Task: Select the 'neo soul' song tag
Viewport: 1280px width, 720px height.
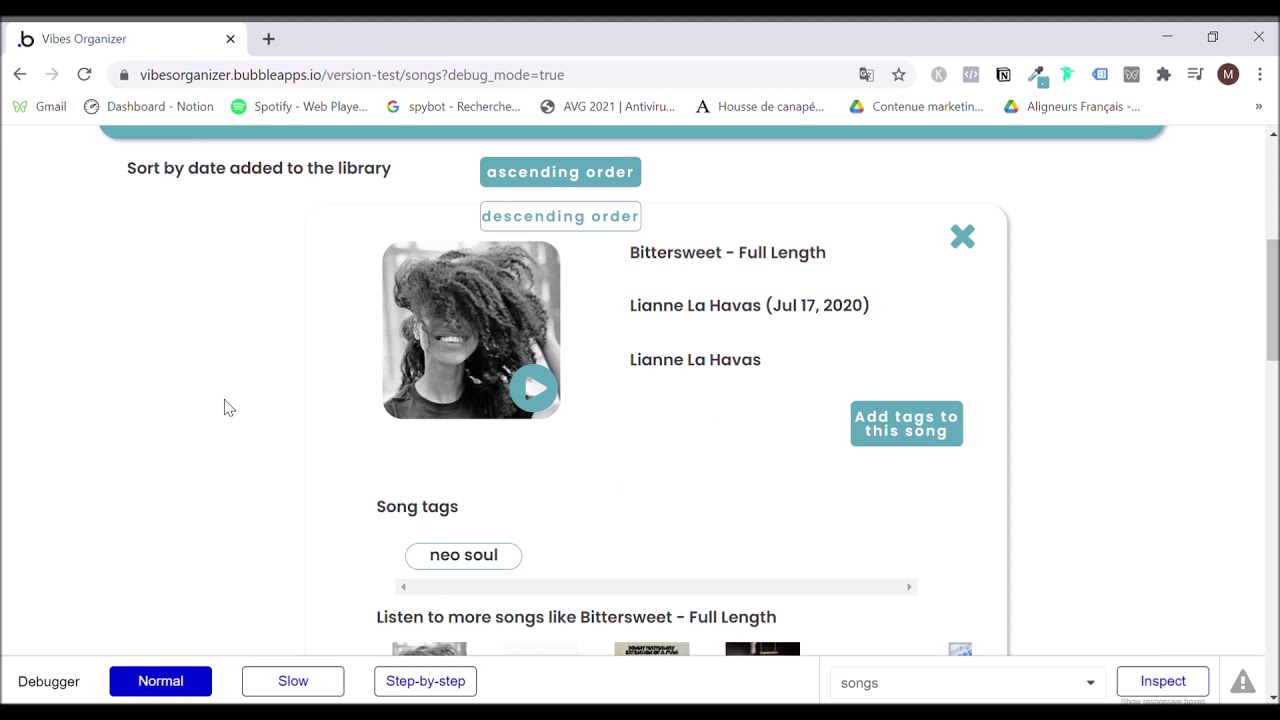Action: (463, 555)
